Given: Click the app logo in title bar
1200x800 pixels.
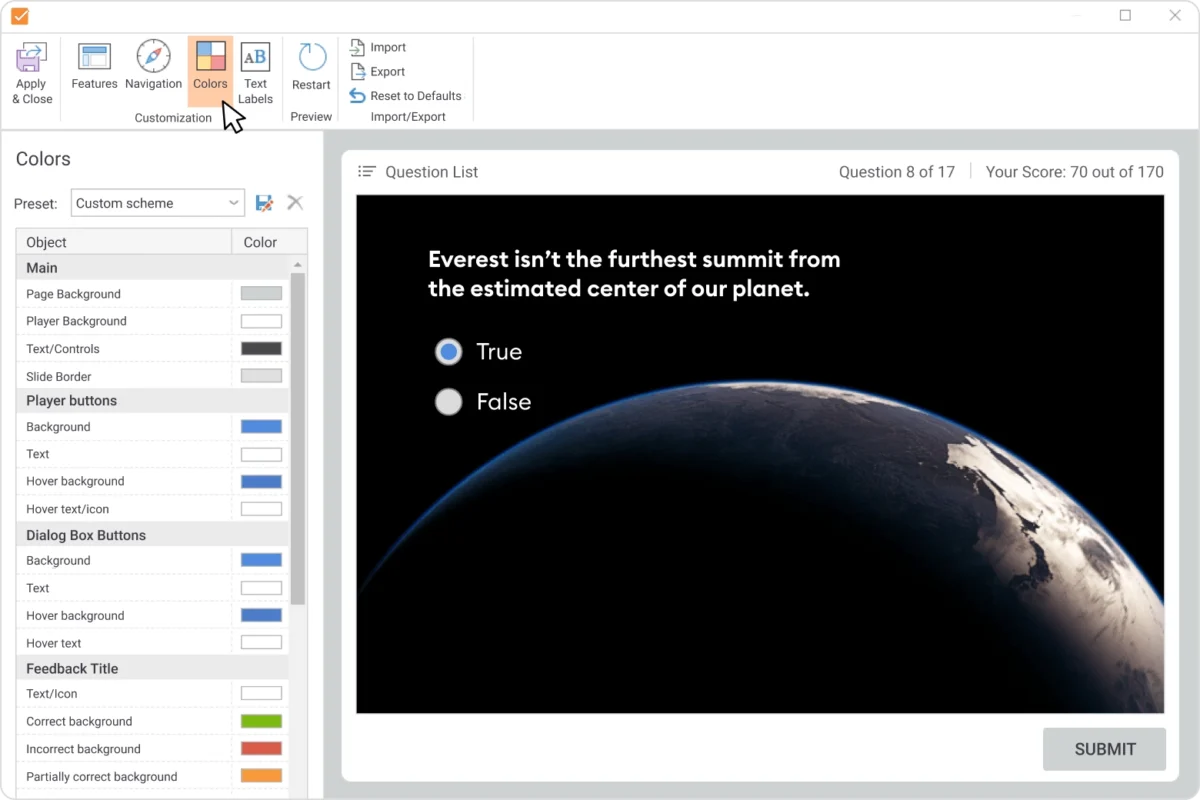Looking at the screenshot, I should click(20, 16).
